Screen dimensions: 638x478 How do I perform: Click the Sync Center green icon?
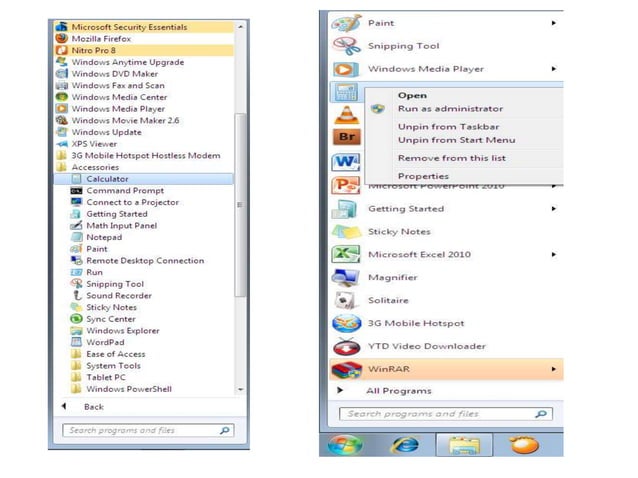76,319
